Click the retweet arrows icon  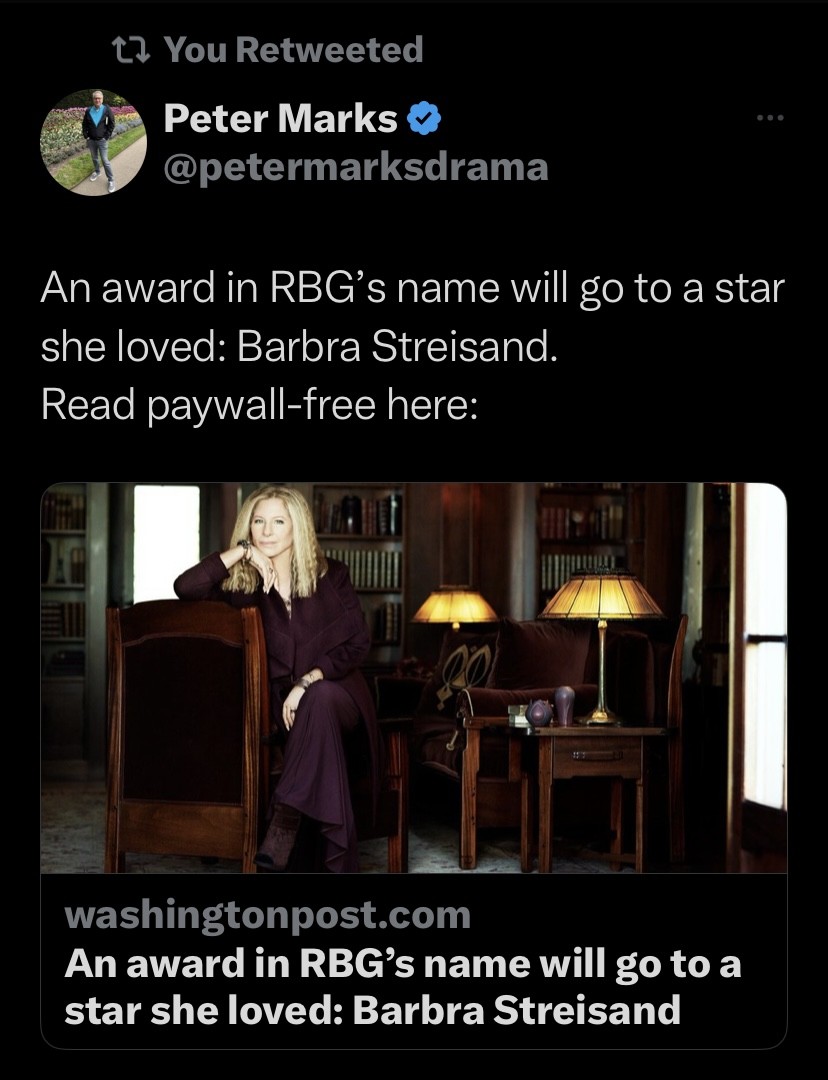[x=130, y=50]
